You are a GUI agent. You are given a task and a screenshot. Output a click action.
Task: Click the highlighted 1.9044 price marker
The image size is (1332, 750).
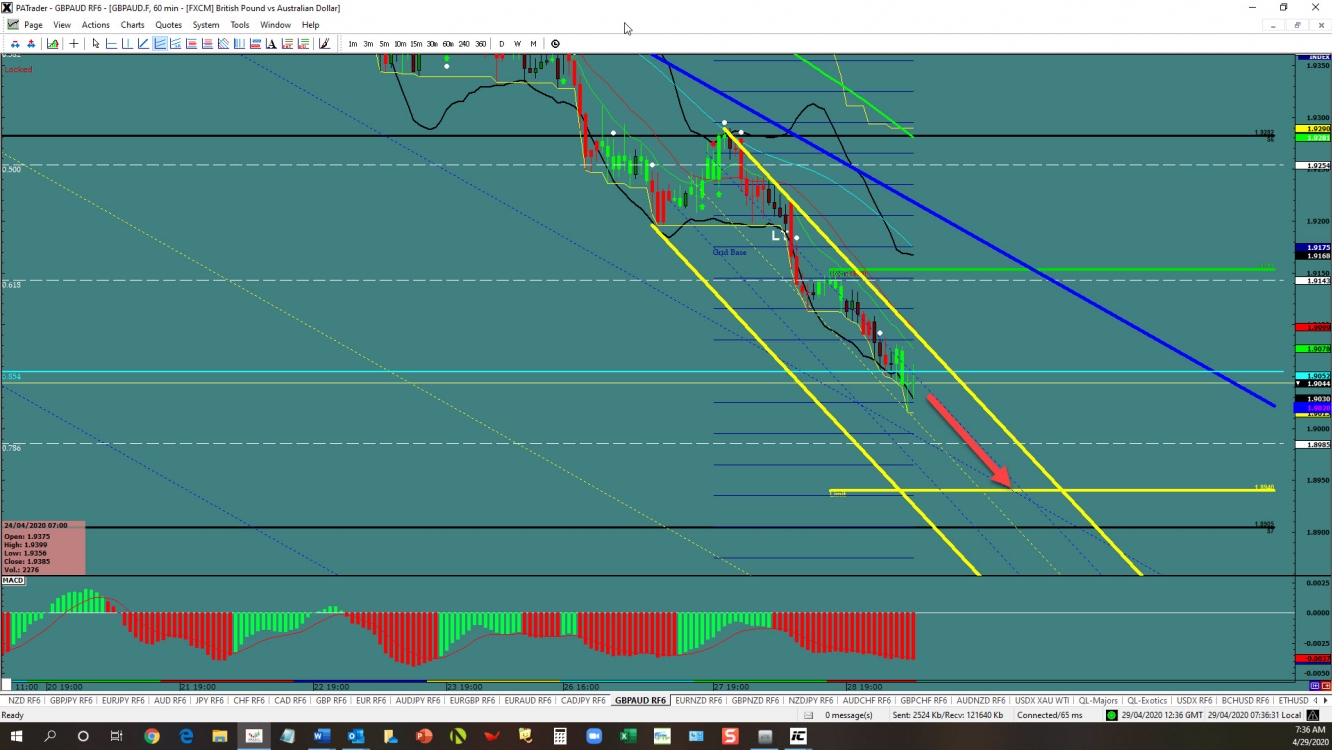tap(1310, 383)
